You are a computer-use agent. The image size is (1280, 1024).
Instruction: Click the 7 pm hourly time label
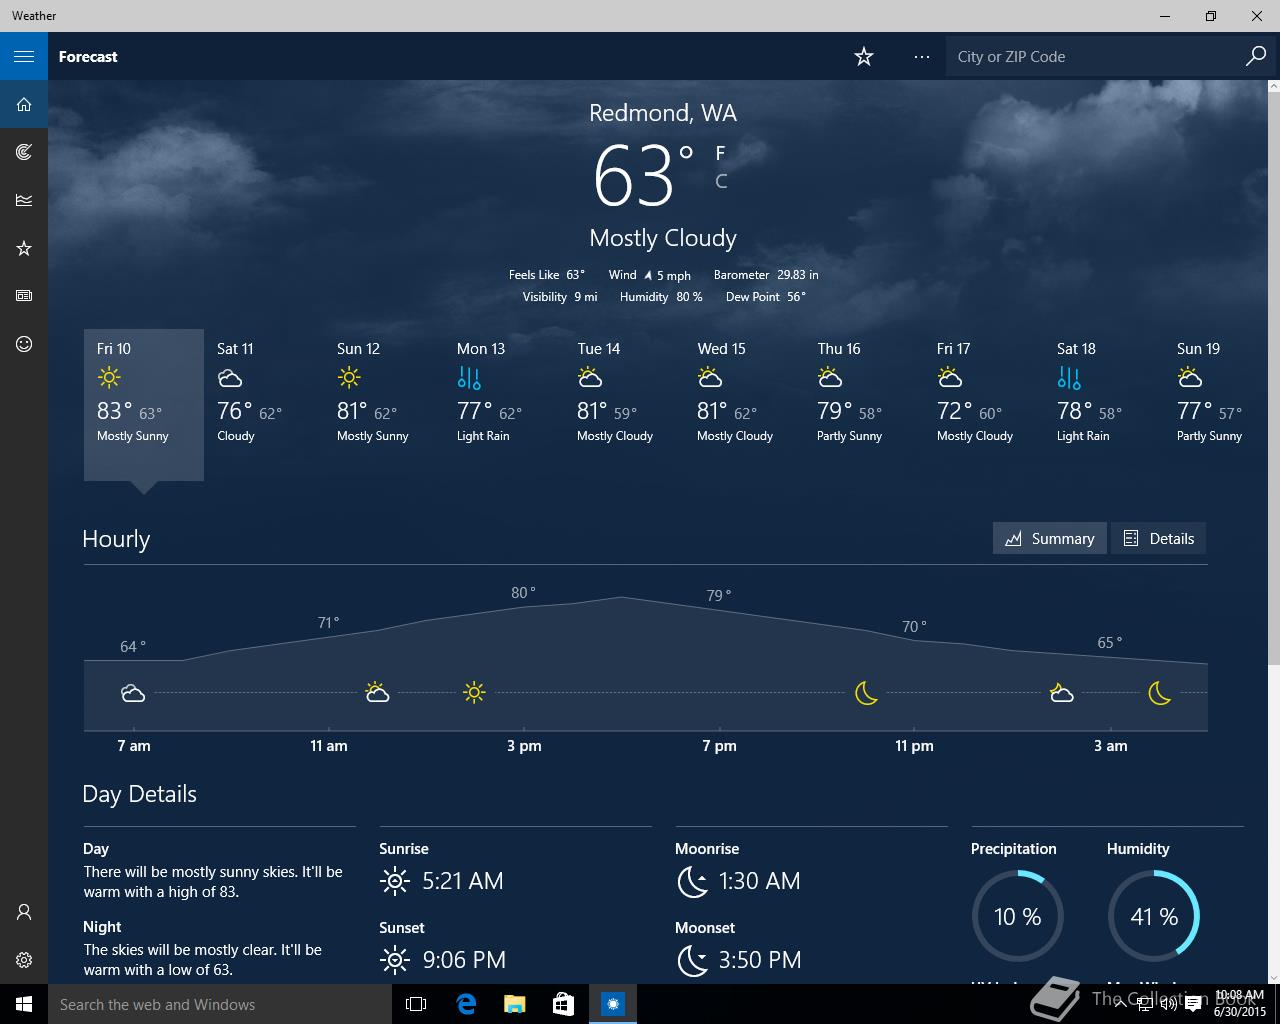719,746
